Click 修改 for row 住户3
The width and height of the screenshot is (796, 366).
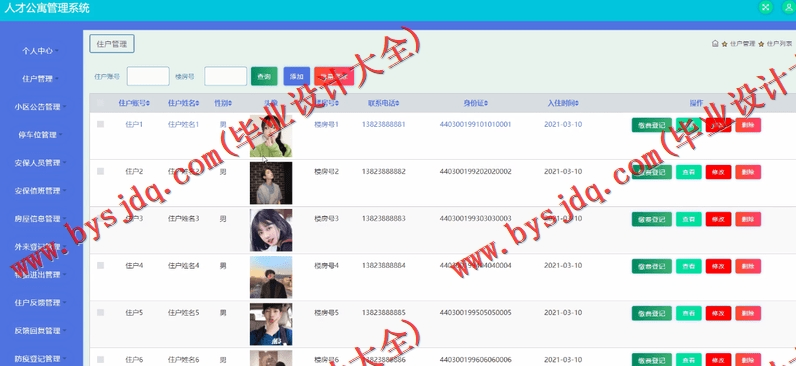coord(718,219)
